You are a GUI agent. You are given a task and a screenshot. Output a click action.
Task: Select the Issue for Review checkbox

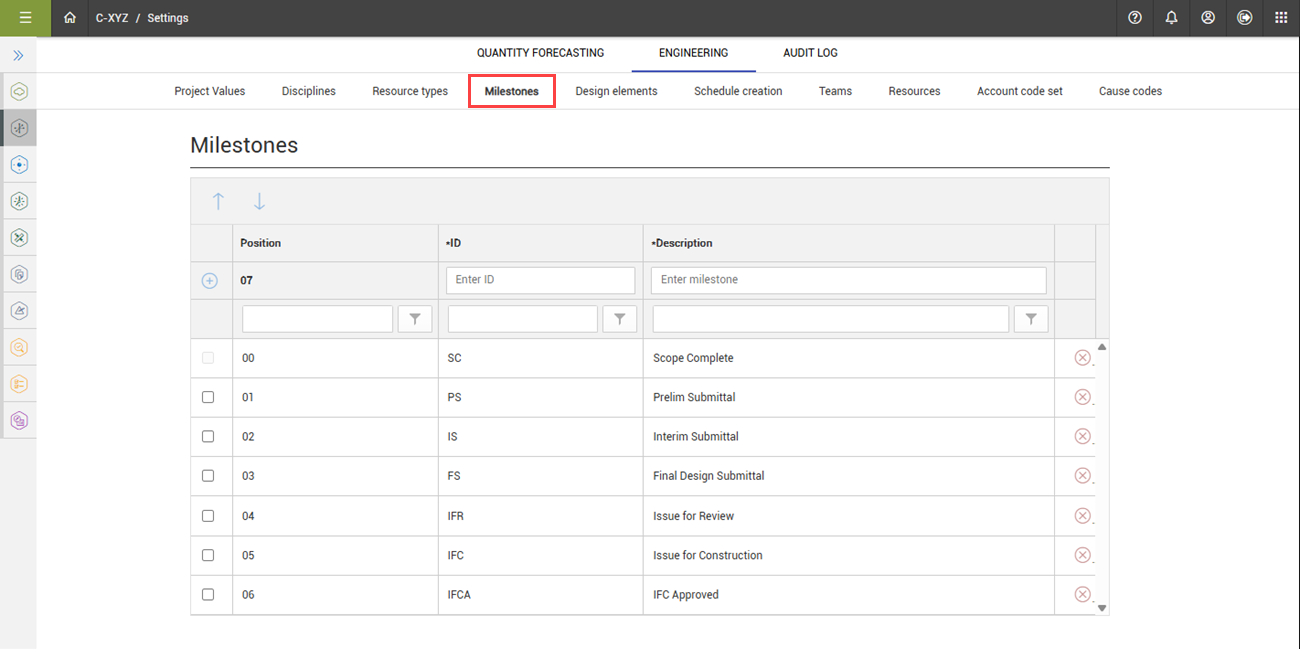coord(208,516)
